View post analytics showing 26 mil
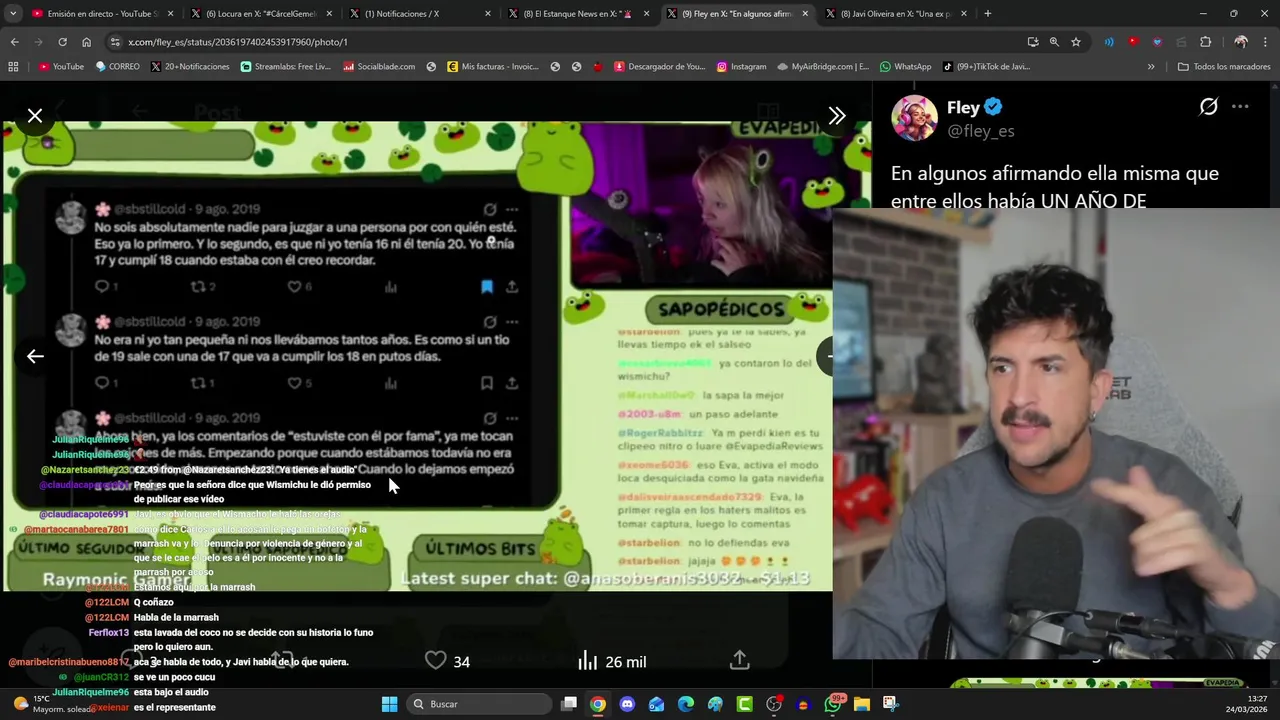The height and width of the screenshot is (720, 1280). point(612,661)
